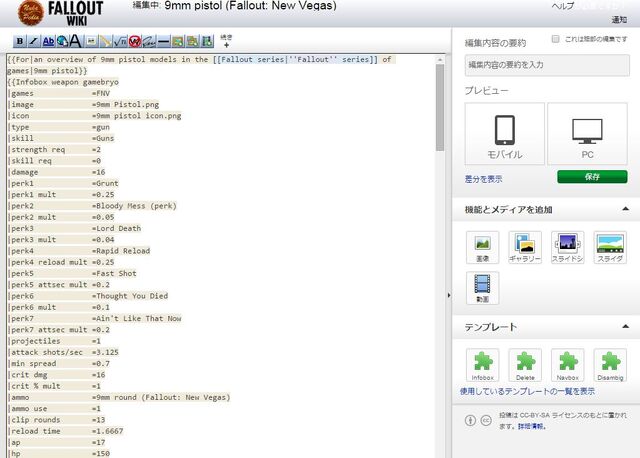Viewport: 640px width, 458px height.
Task: Click the '|min spread' parameter name
Action: click(x=32, y=363)
